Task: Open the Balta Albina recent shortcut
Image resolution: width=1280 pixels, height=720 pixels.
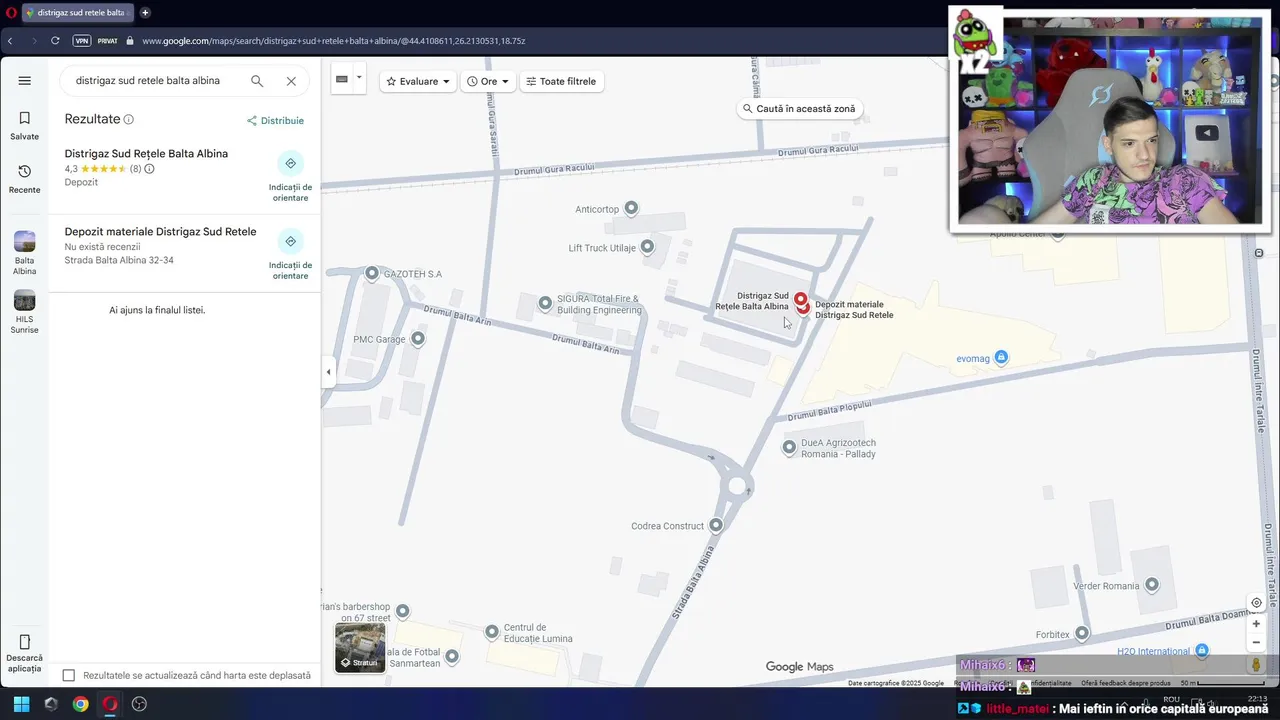Action: pyautogui.click(x=24, y=253)
